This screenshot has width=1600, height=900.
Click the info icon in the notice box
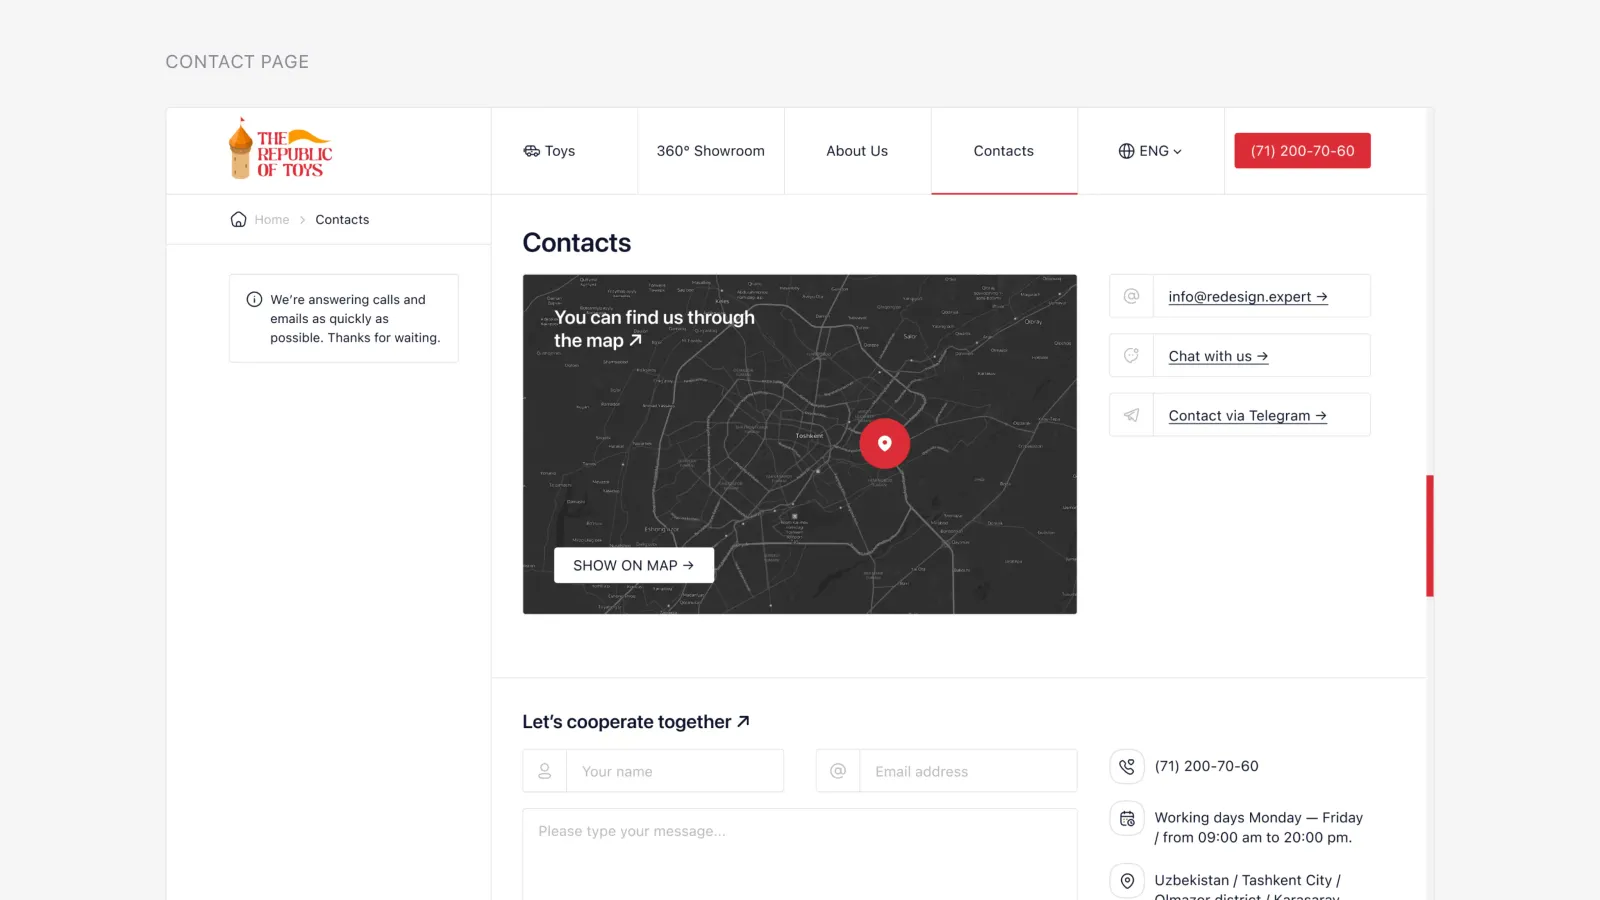254,299
